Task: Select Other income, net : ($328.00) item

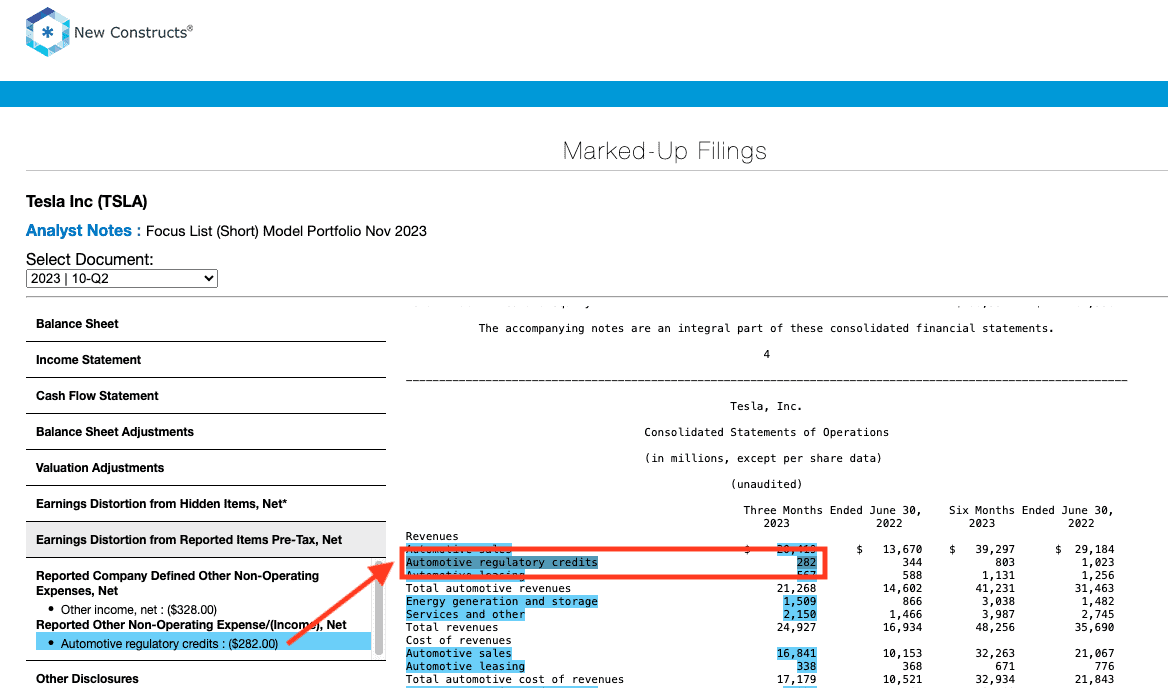Action: click(x=139, y=610)
